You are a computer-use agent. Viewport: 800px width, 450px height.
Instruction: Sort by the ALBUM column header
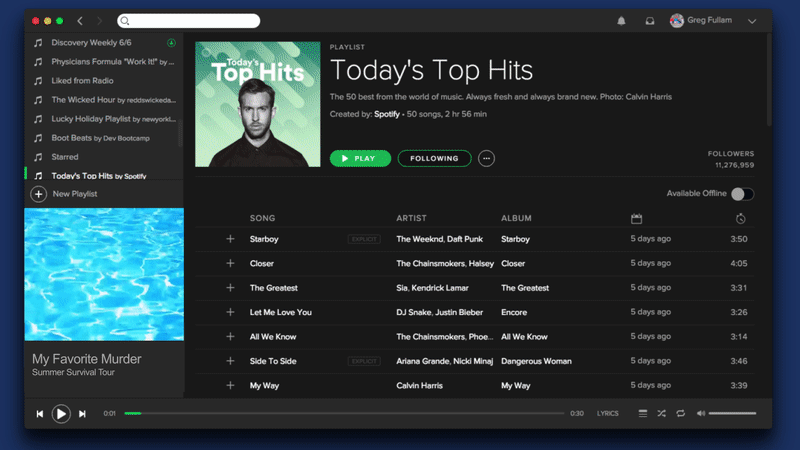click(516, 218)
